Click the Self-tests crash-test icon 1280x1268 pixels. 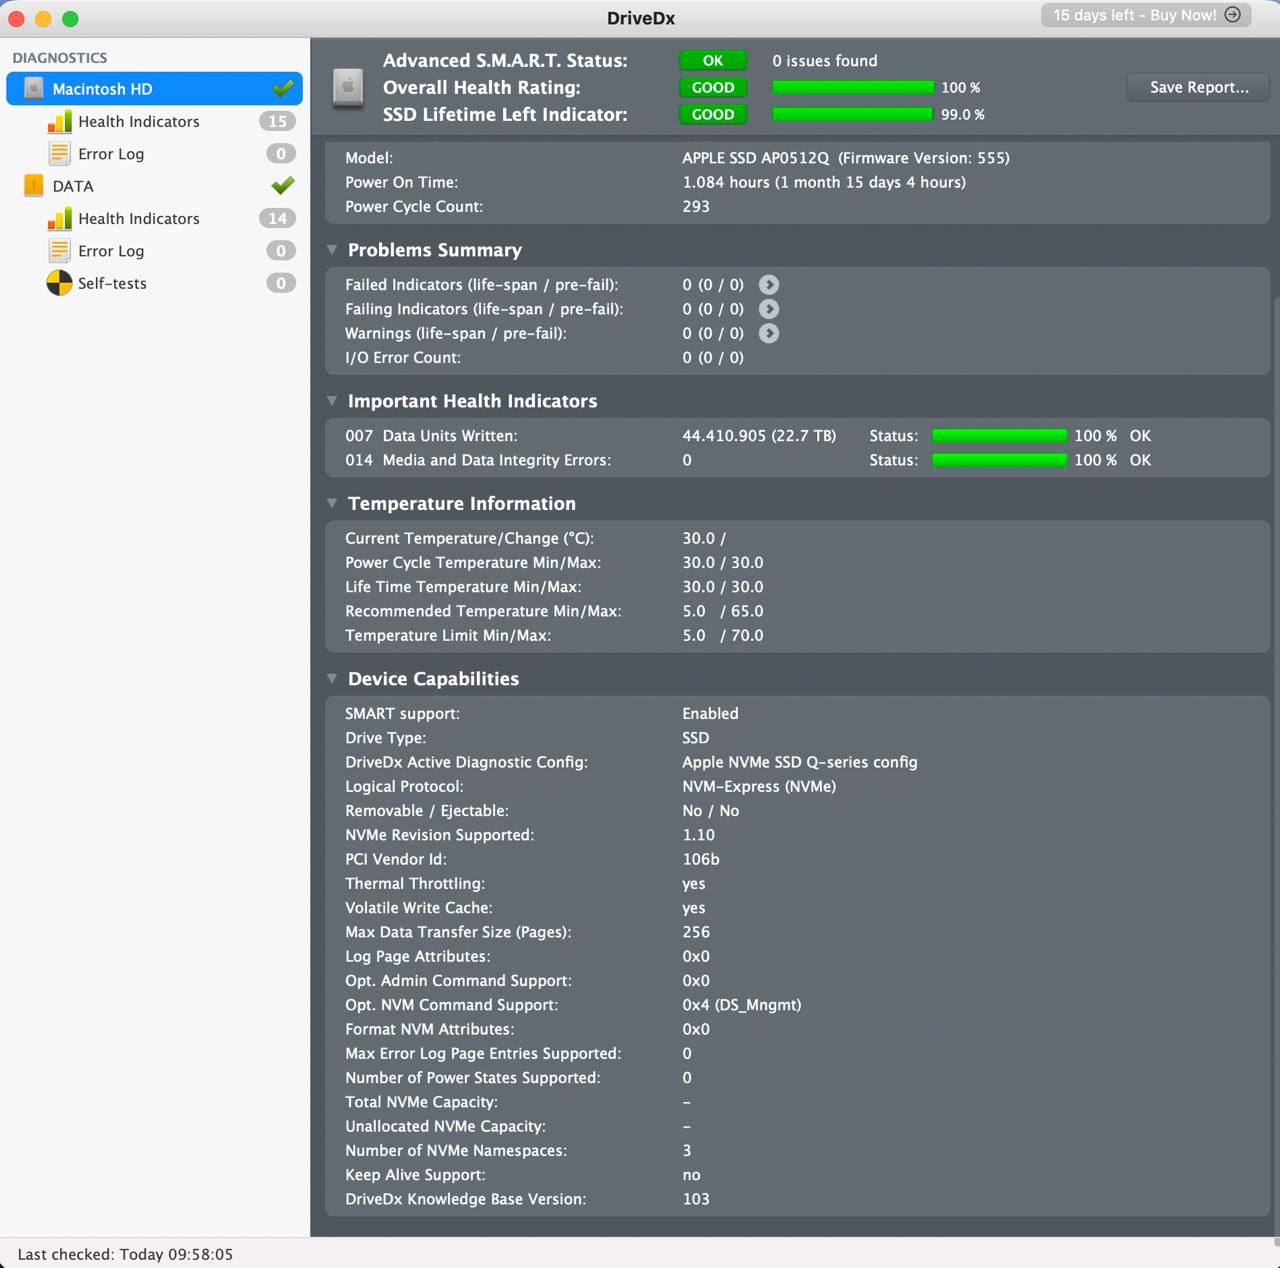60,283
